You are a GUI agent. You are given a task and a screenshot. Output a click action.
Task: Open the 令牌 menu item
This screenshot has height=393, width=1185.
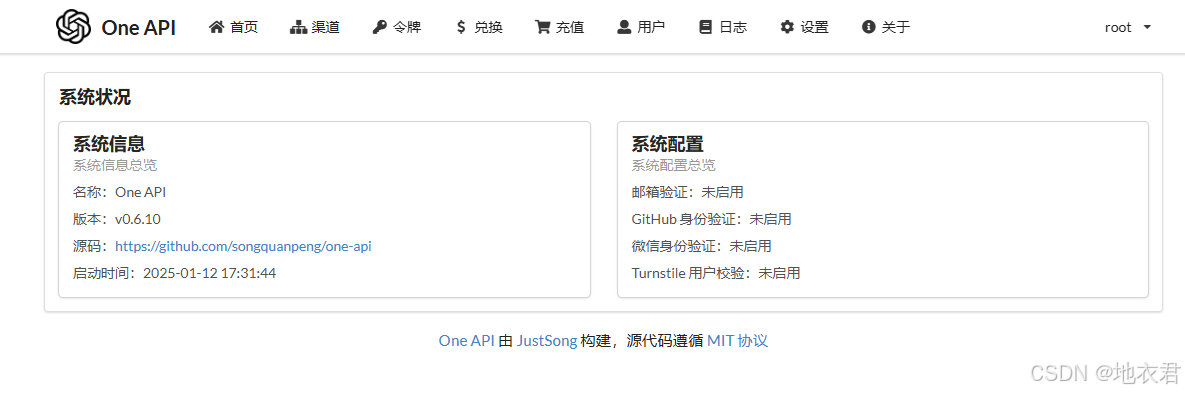397,27
